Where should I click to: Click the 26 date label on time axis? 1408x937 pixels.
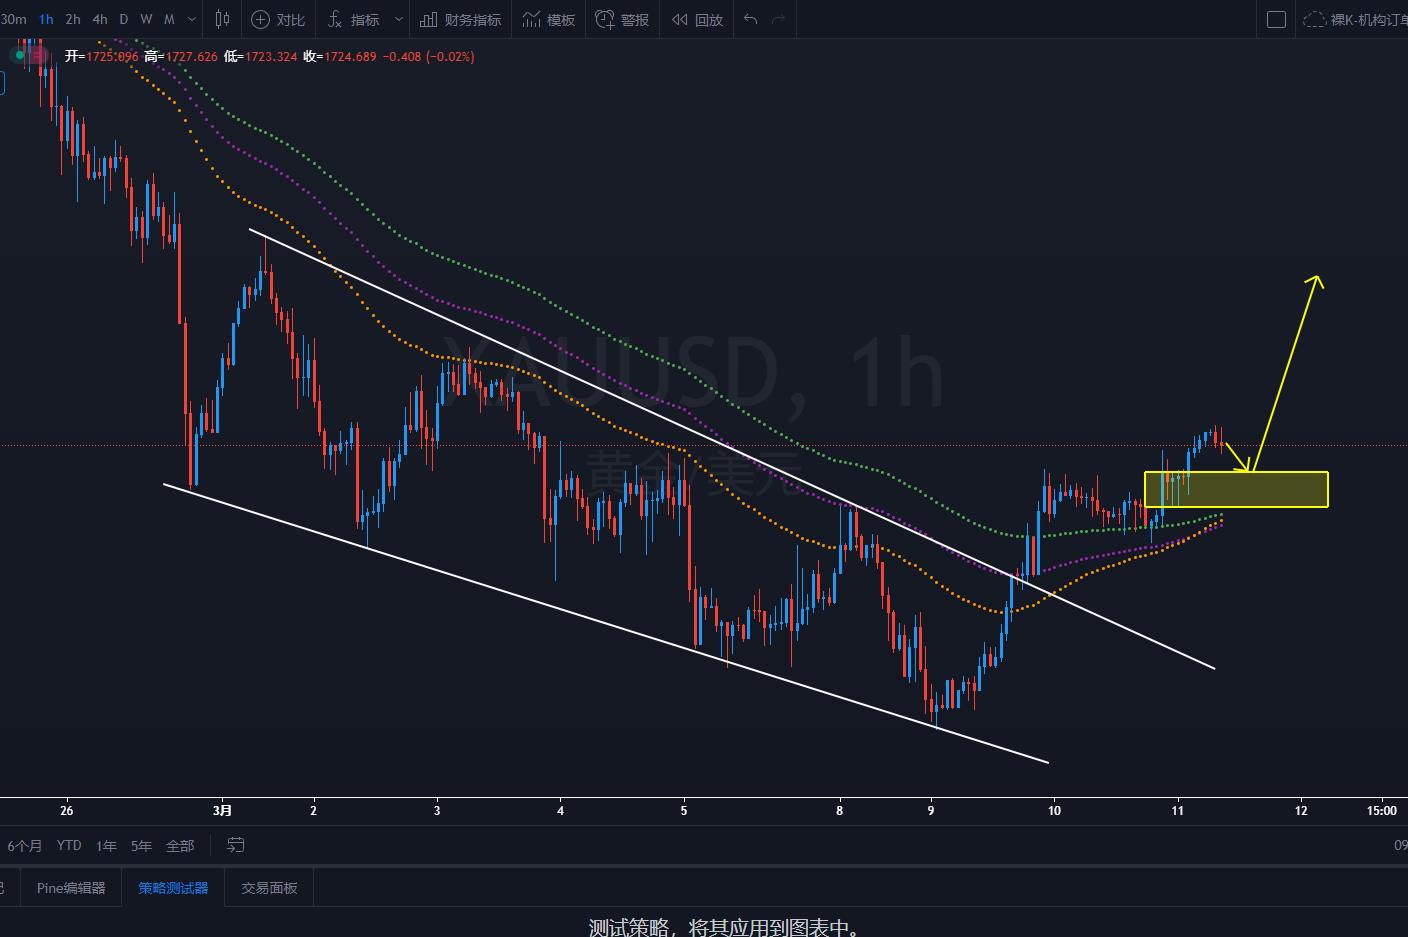67,810
